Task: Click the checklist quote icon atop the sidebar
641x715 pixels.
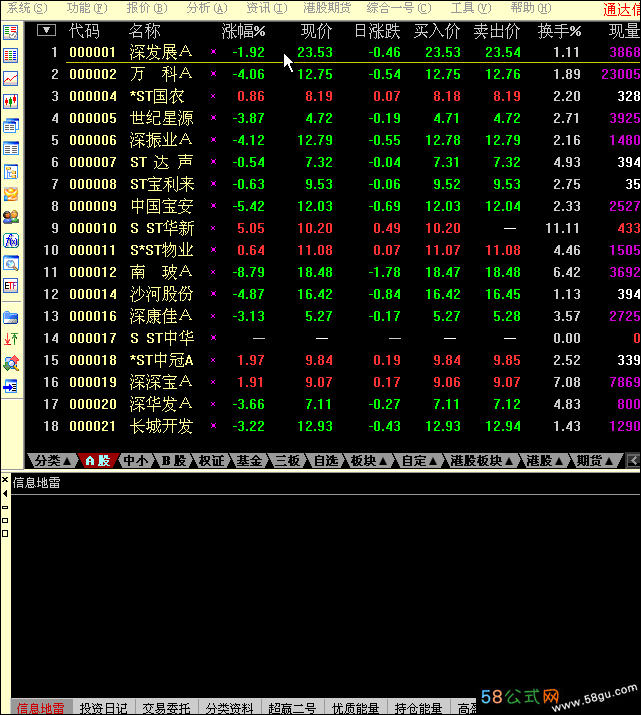Action: (10, 32)
